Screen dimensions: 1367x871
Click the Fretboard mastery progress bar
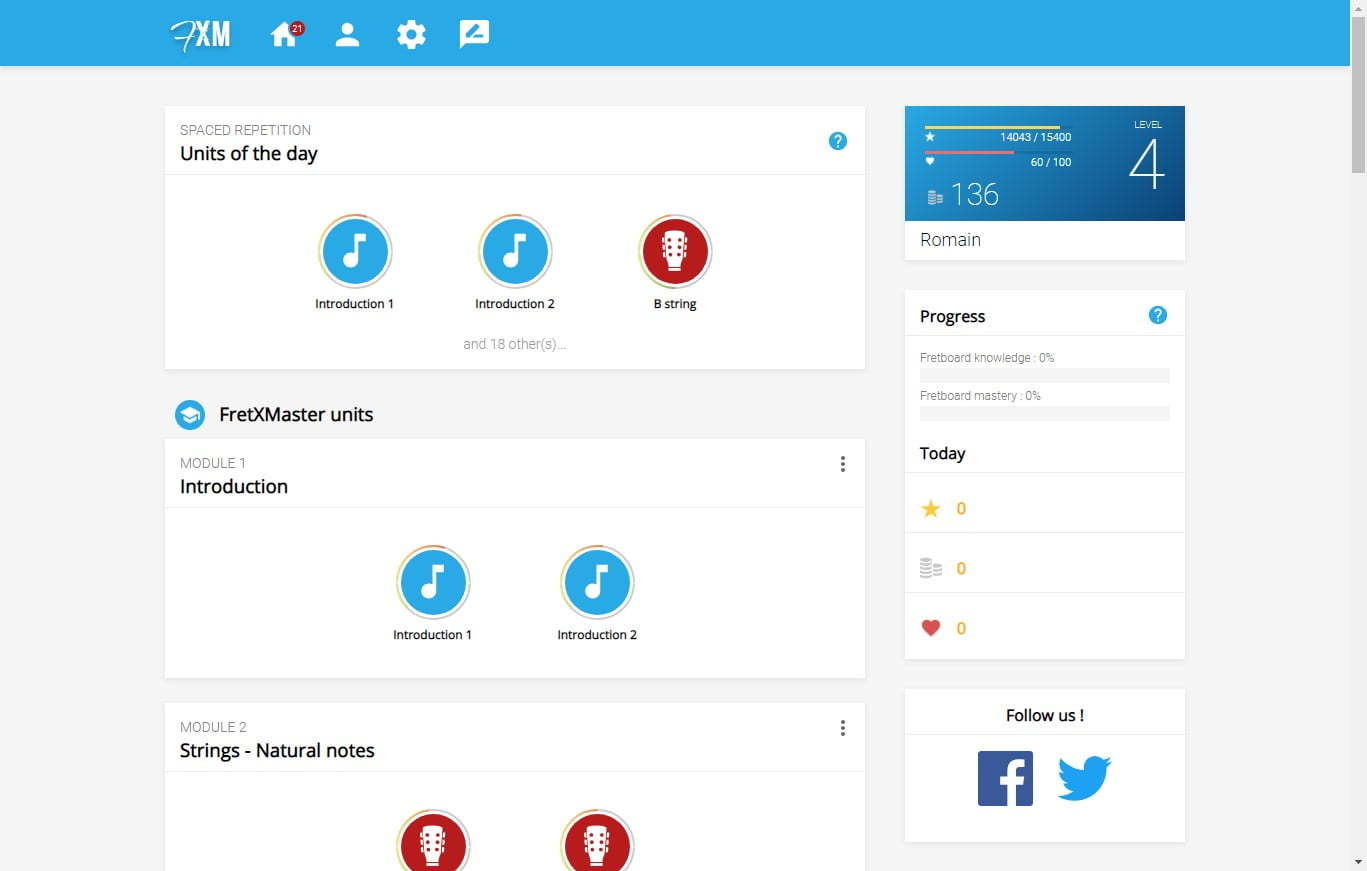pyautogui.click(x=1045, y=413)
